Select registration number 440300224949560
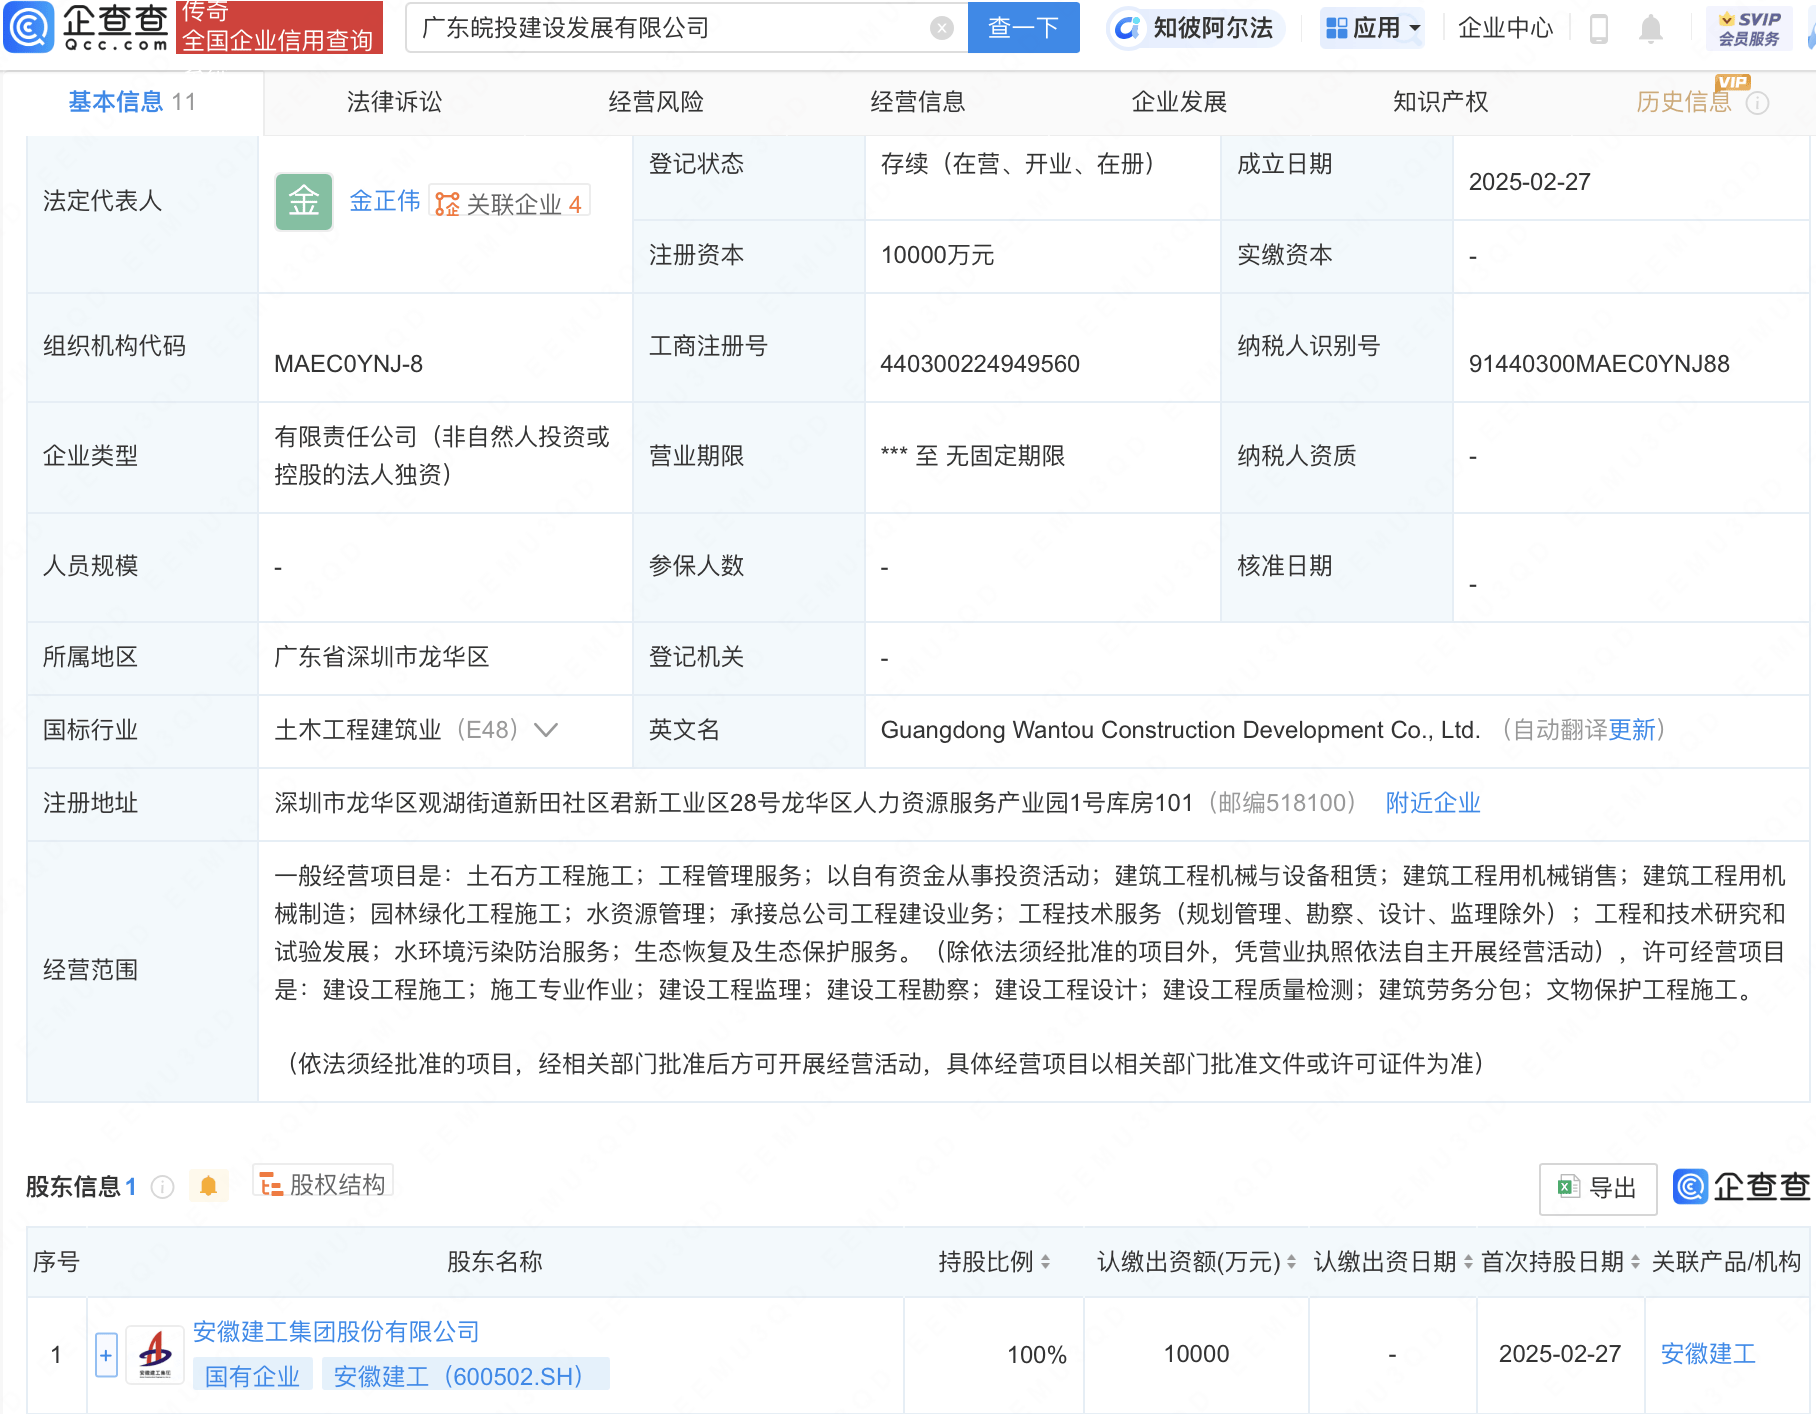The image size is (1816, 1414). tap(980, 364)
